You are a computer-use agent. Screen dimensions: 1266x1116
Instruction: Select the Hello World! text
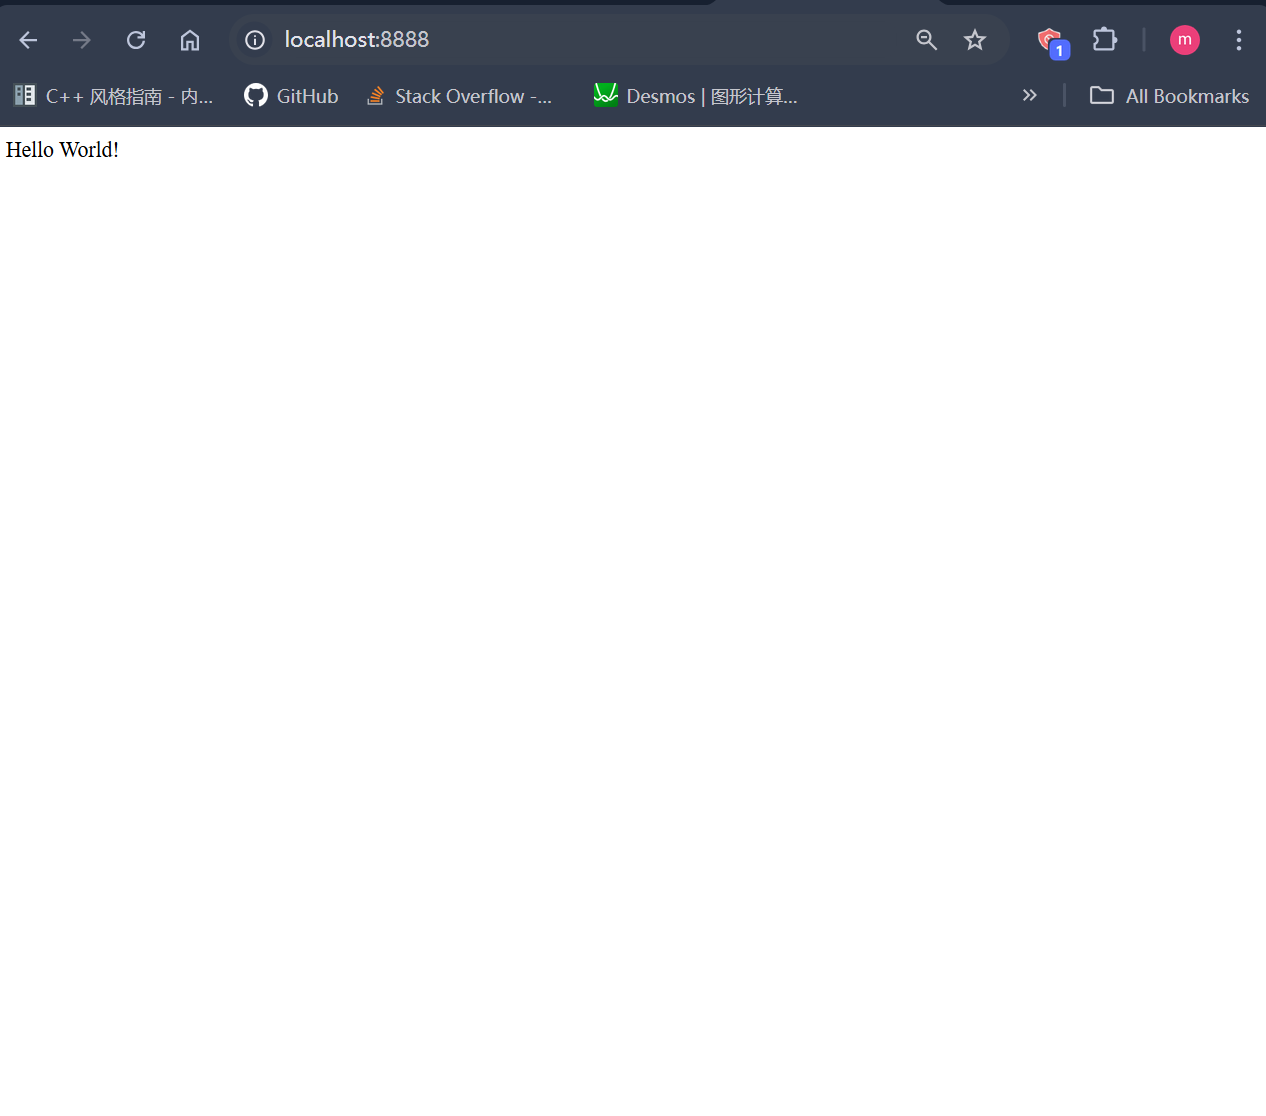click(62, 149)
